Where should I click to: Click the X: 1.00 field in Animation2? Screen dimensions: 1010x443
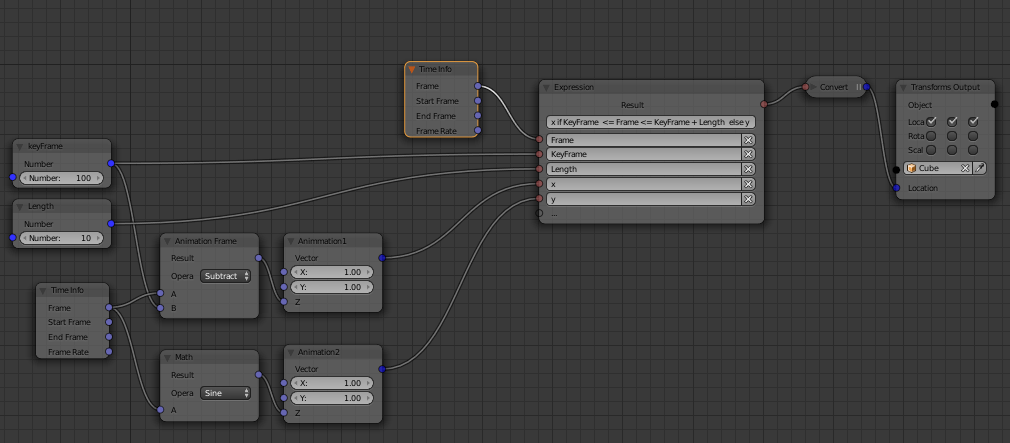point(332,383)
